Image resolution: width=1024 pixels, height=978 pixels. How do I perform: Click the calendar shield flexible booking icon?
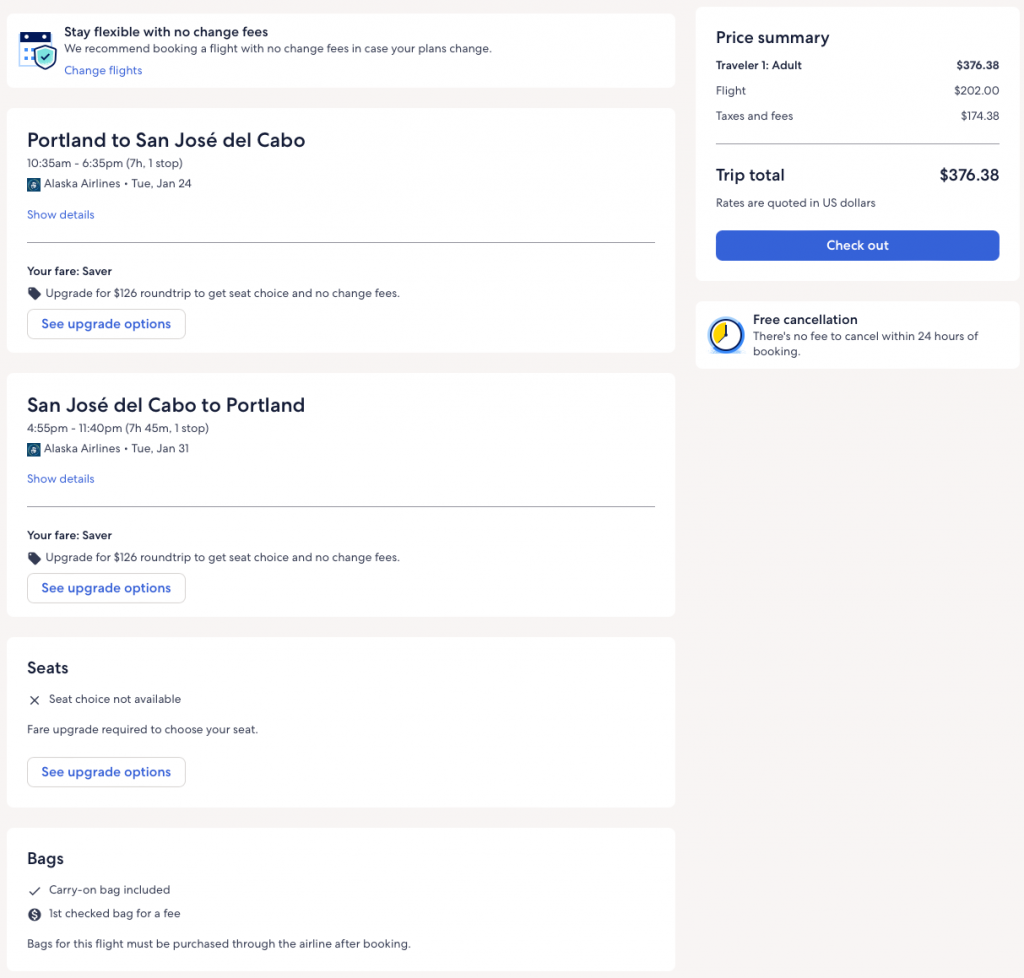pyautogui.click(x=38, y=50)
